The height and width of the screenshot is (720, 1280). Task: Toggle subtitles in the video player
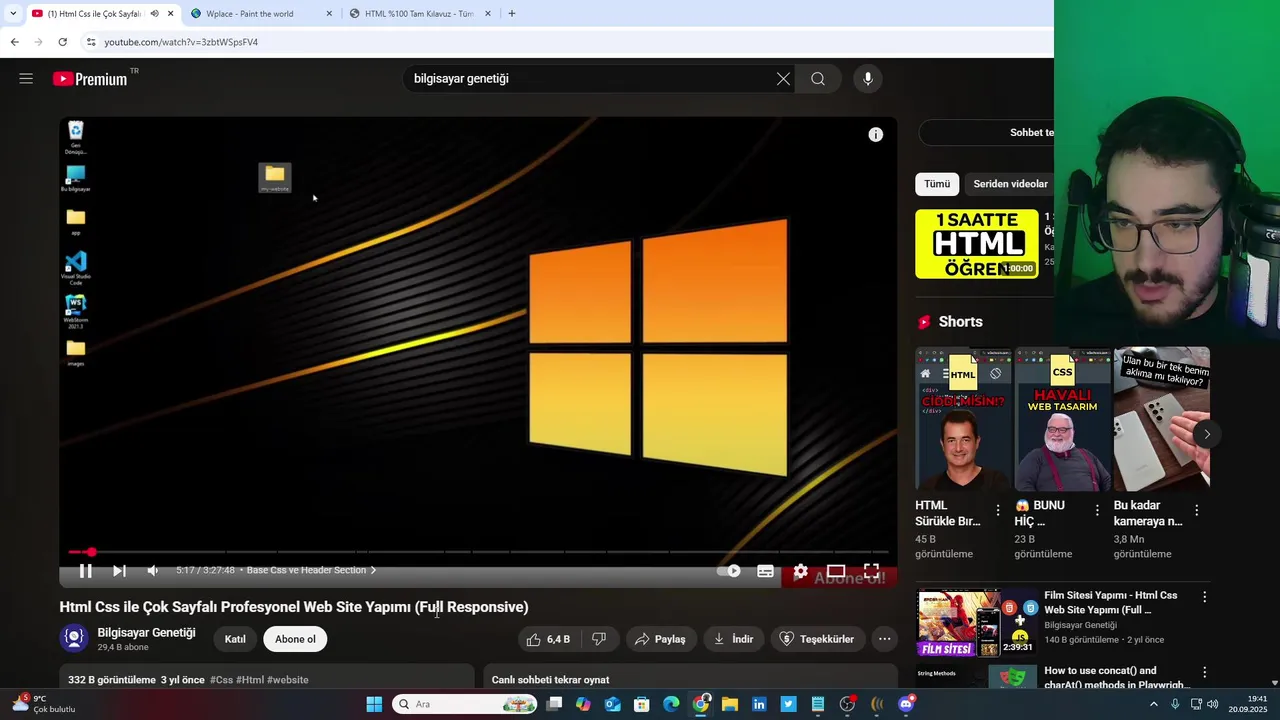pyautogui.click(x=765, y=571)
